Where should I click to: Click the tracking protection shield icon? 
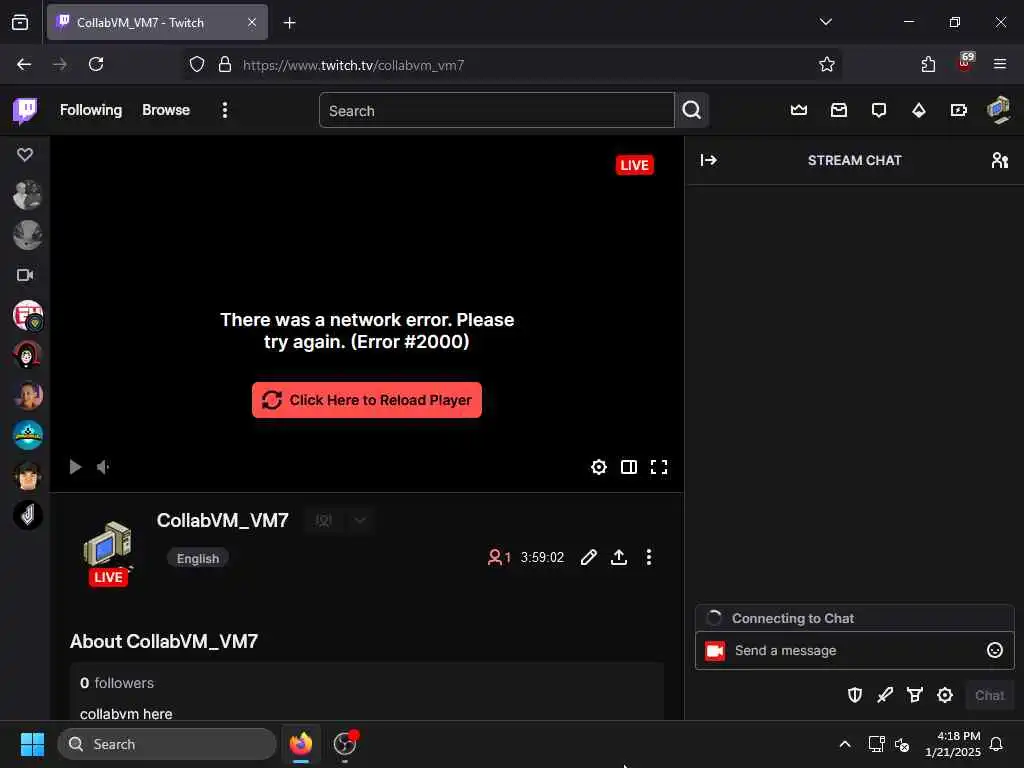[197, 64]
